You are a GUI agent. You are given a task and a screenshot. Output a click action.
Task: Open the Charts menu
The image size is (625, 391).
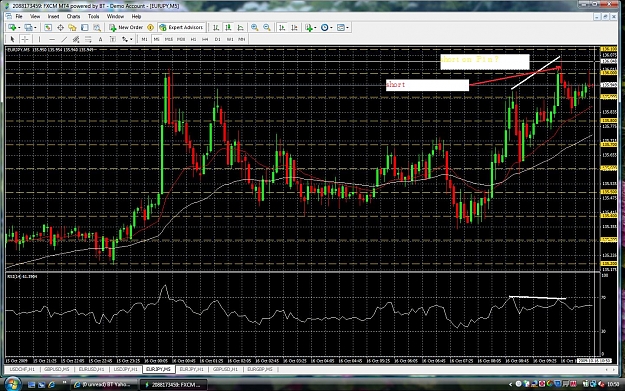pyautogui.click(x=73, y=16)
